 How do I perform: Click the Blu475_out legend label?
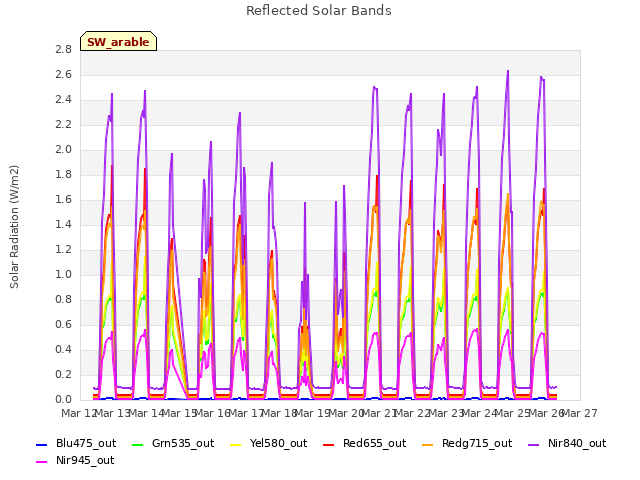(86, 443)
